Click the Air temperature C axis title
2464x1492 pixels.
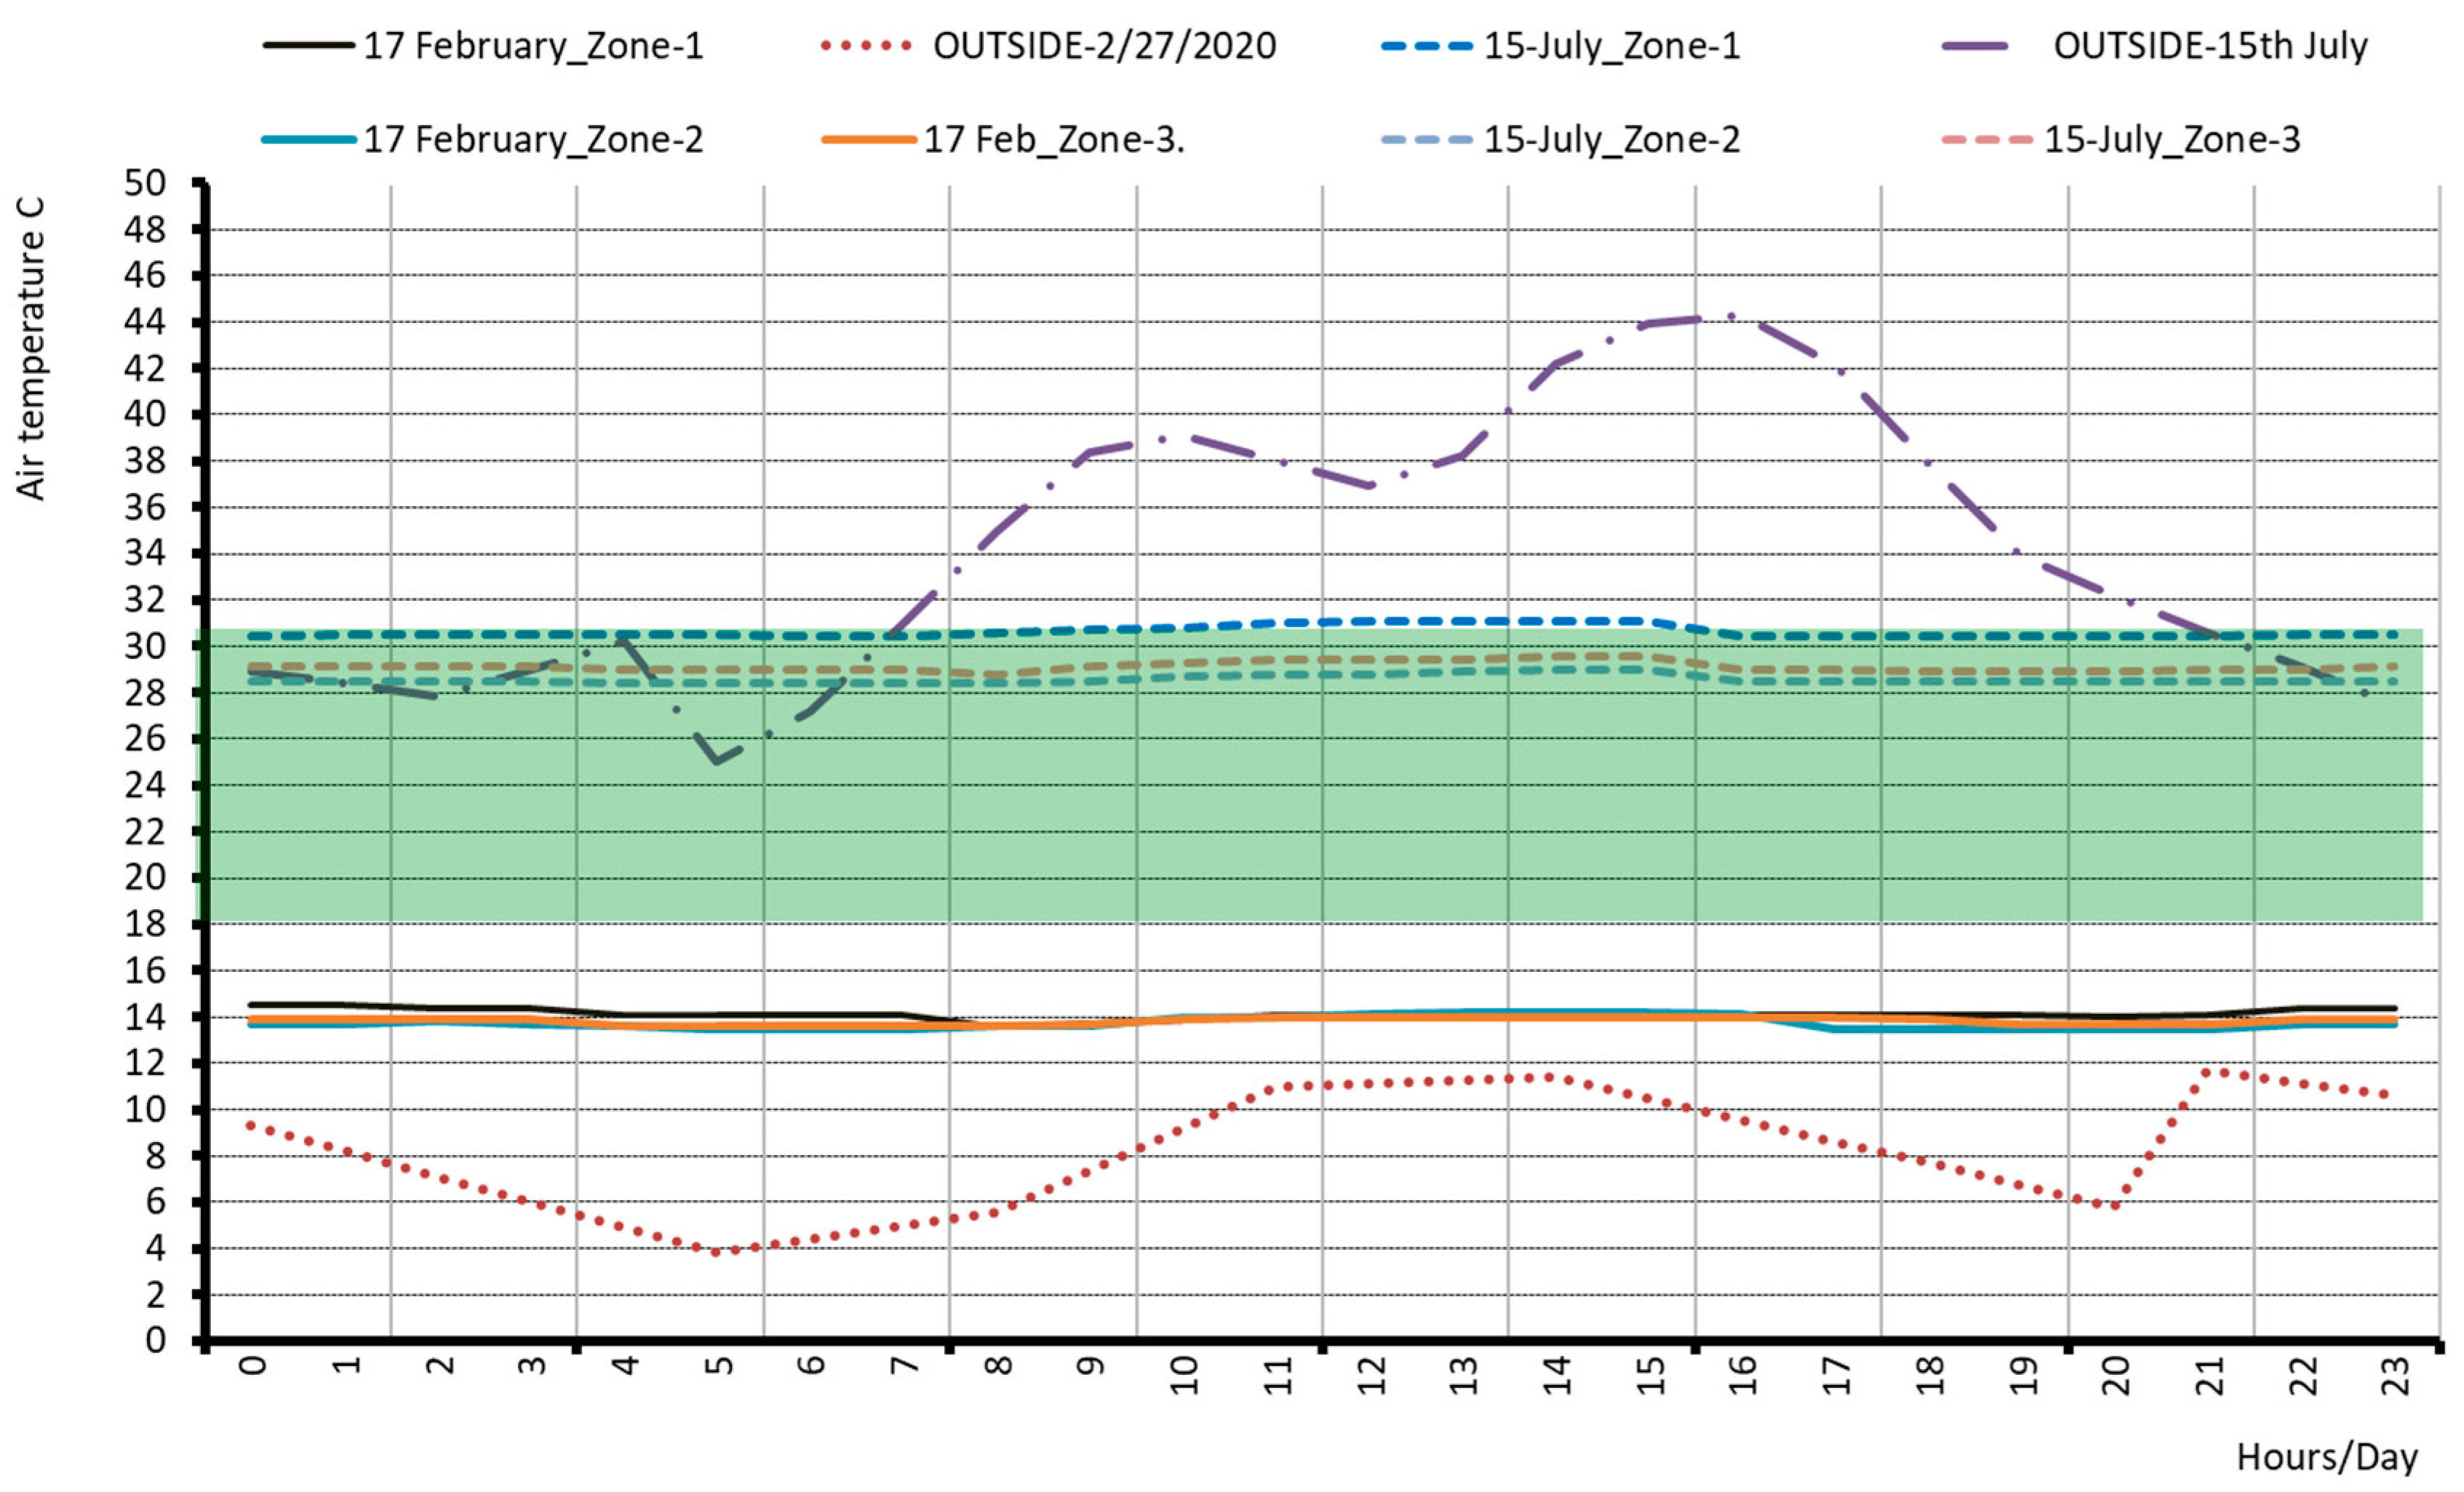click(31, 349)
